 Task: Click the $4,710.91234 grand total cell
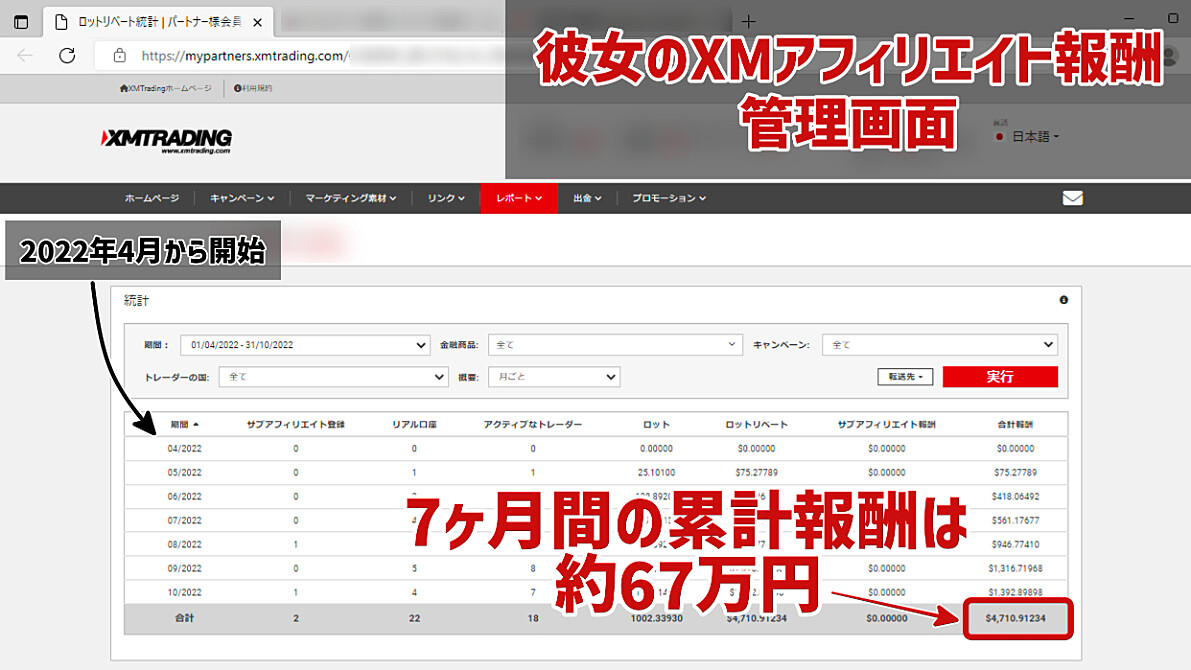point(1016,618)
